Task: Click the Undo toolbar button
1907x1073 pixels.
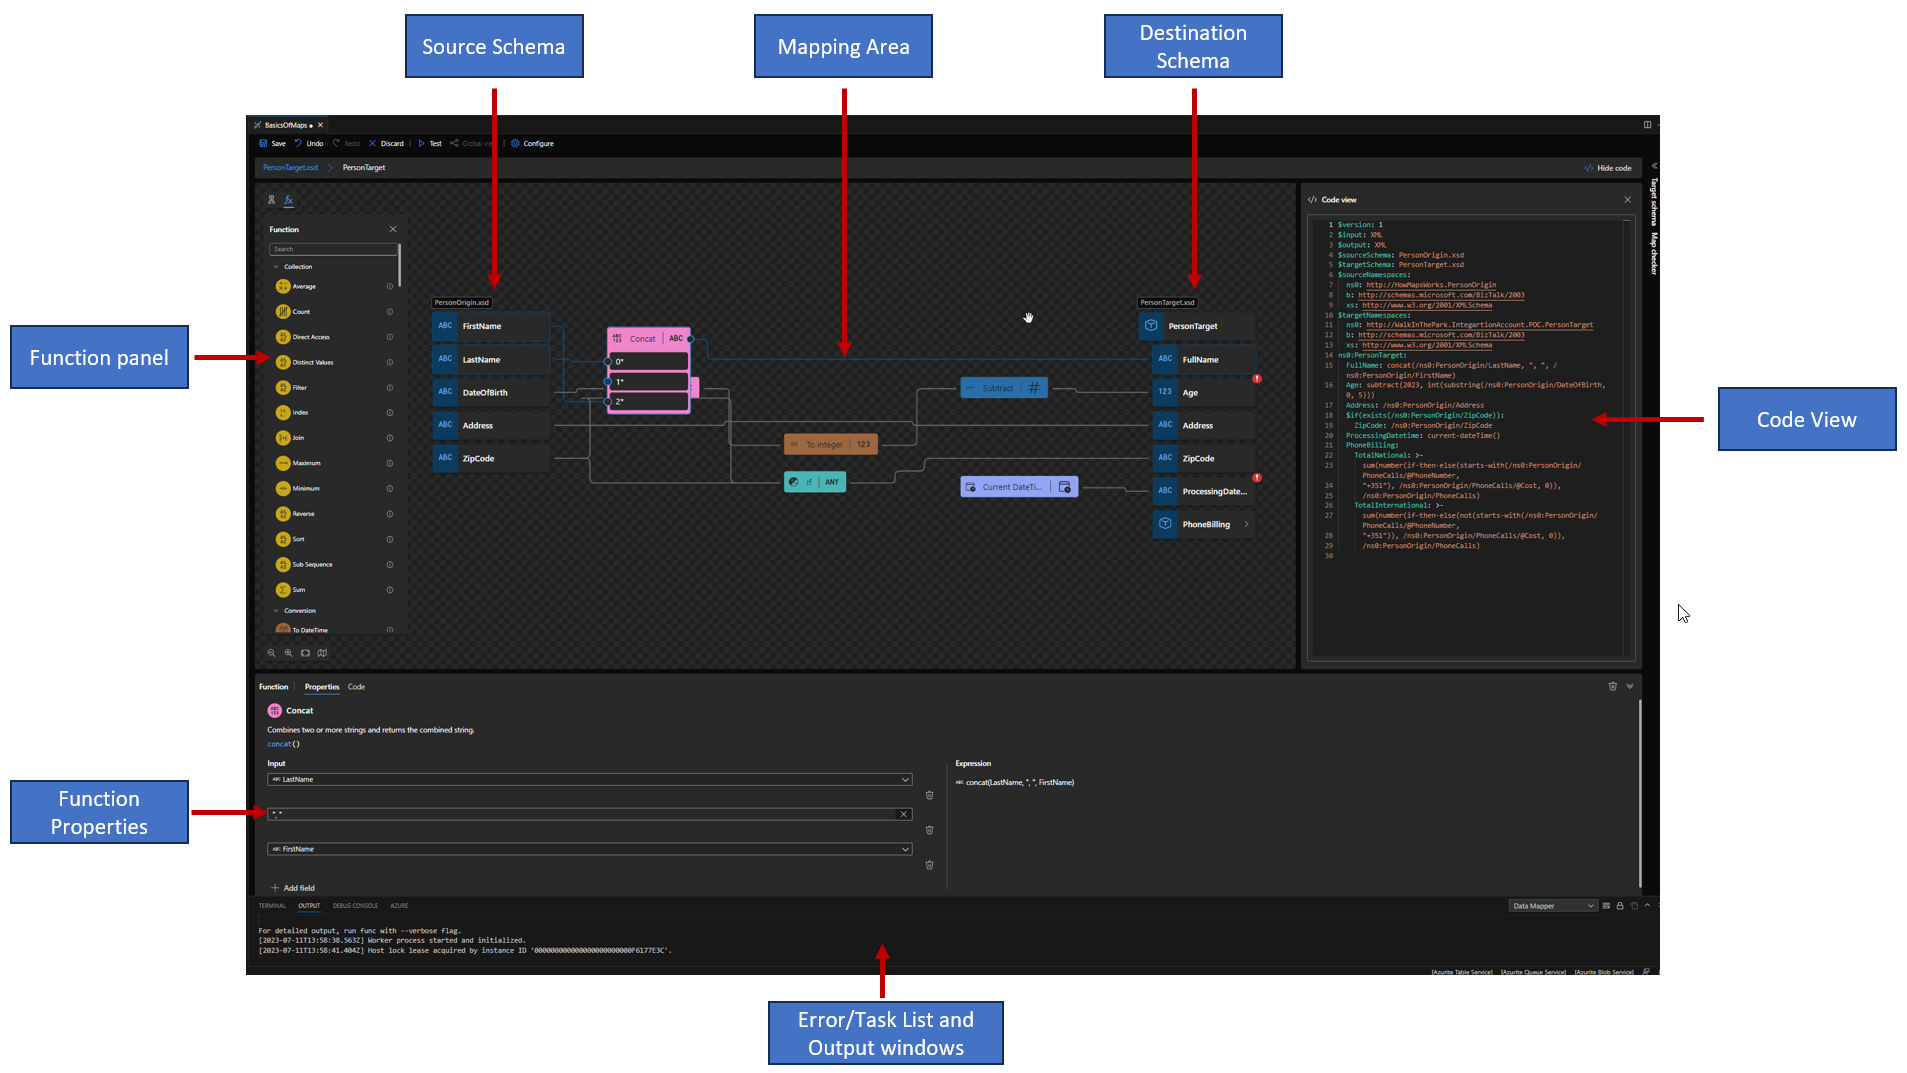Action: coord(308,143)
